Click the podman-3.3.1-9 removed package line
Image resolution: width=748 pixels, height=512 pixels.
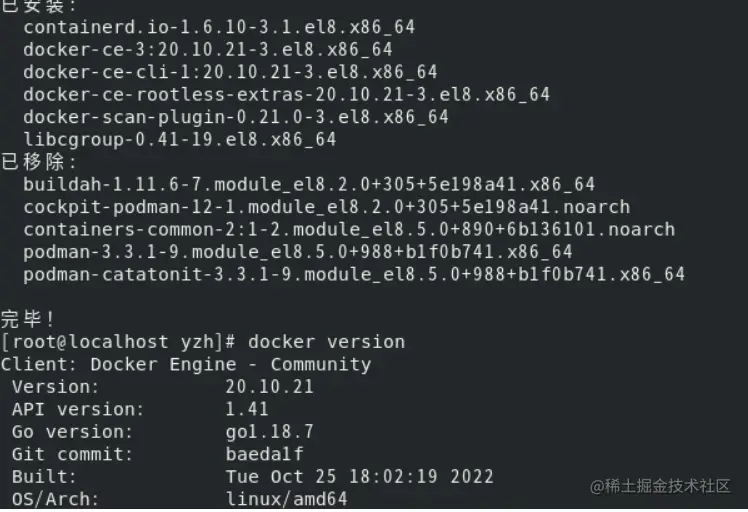297,252
